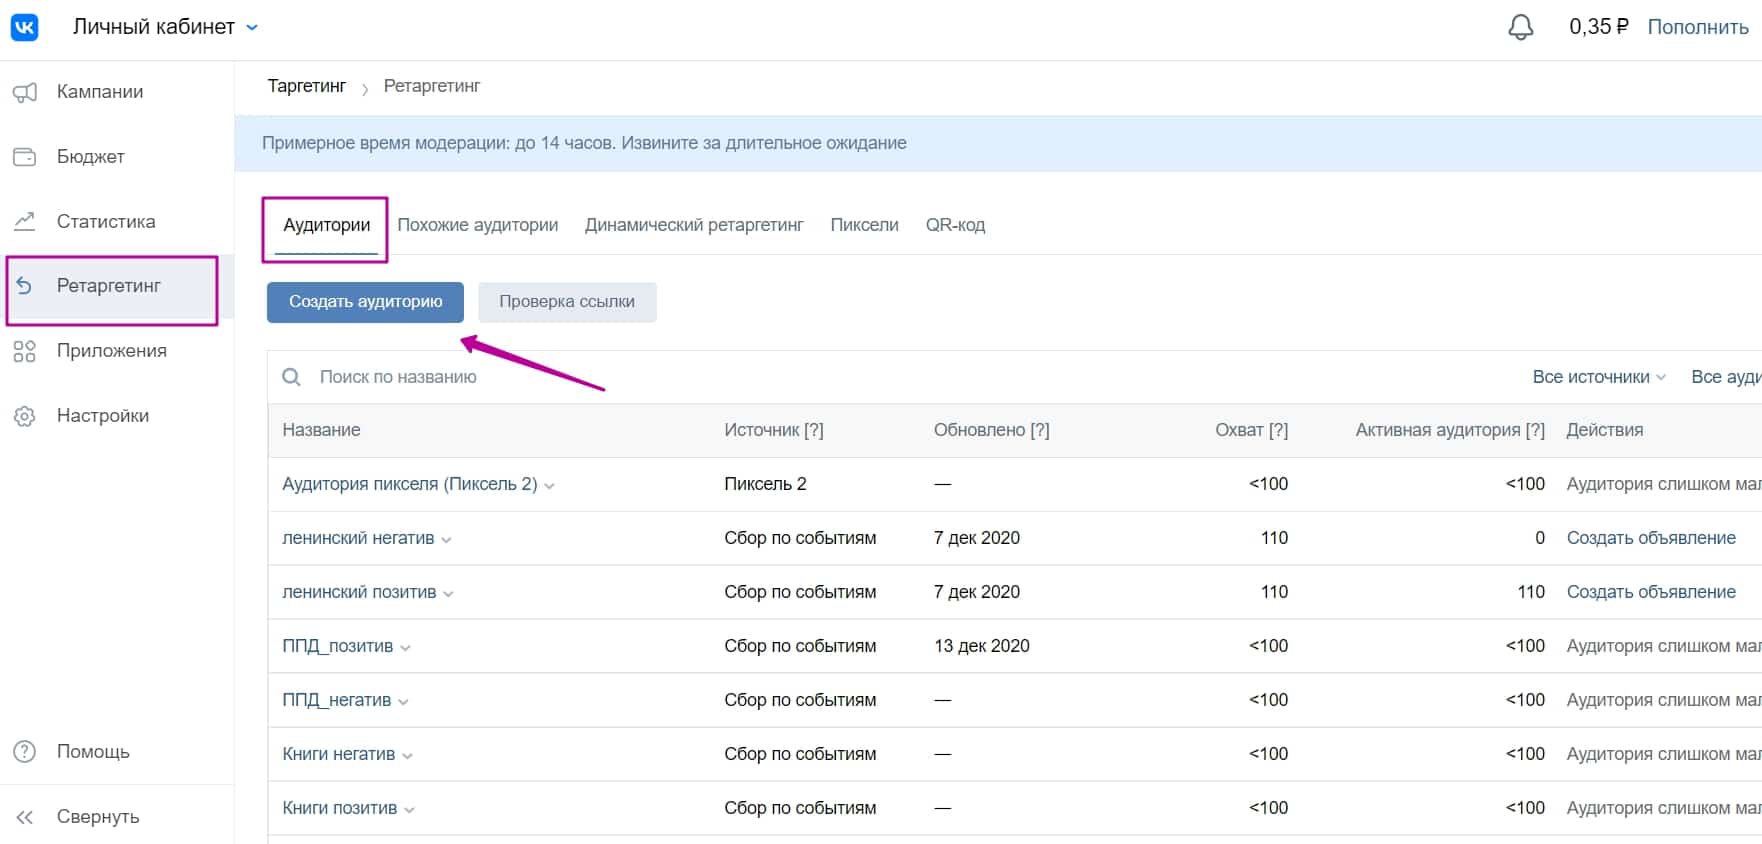Click the 0,35 ₽ balance amount

tap(1598, 27)
